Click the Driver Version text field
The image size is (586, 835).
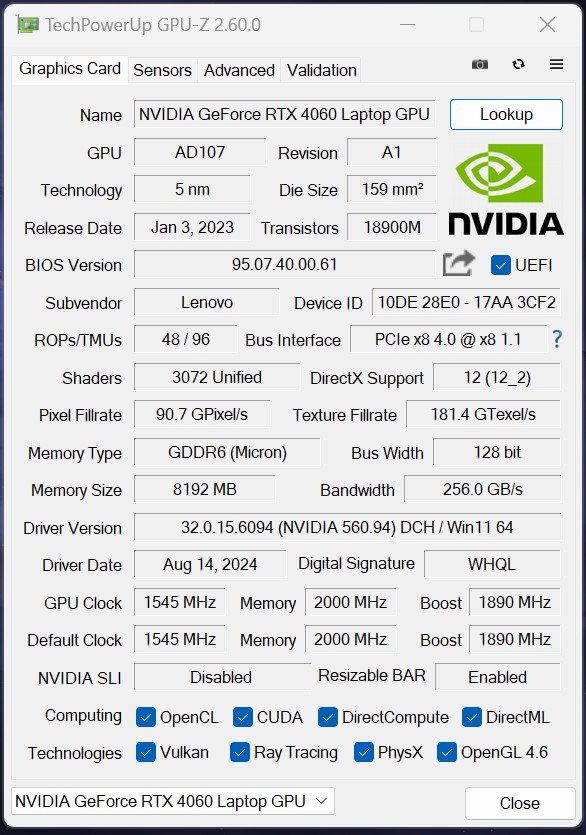[347, 527]
